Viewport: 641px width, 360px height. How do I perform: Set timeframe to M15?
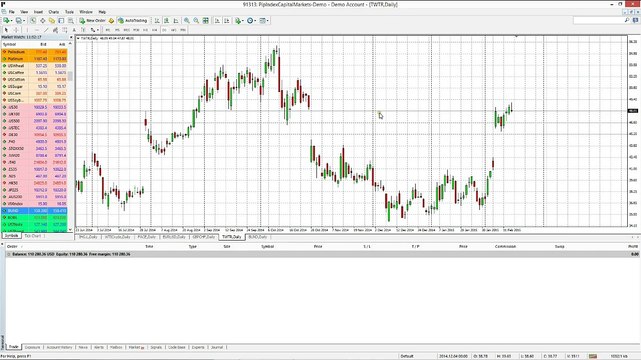coord(127,30)
